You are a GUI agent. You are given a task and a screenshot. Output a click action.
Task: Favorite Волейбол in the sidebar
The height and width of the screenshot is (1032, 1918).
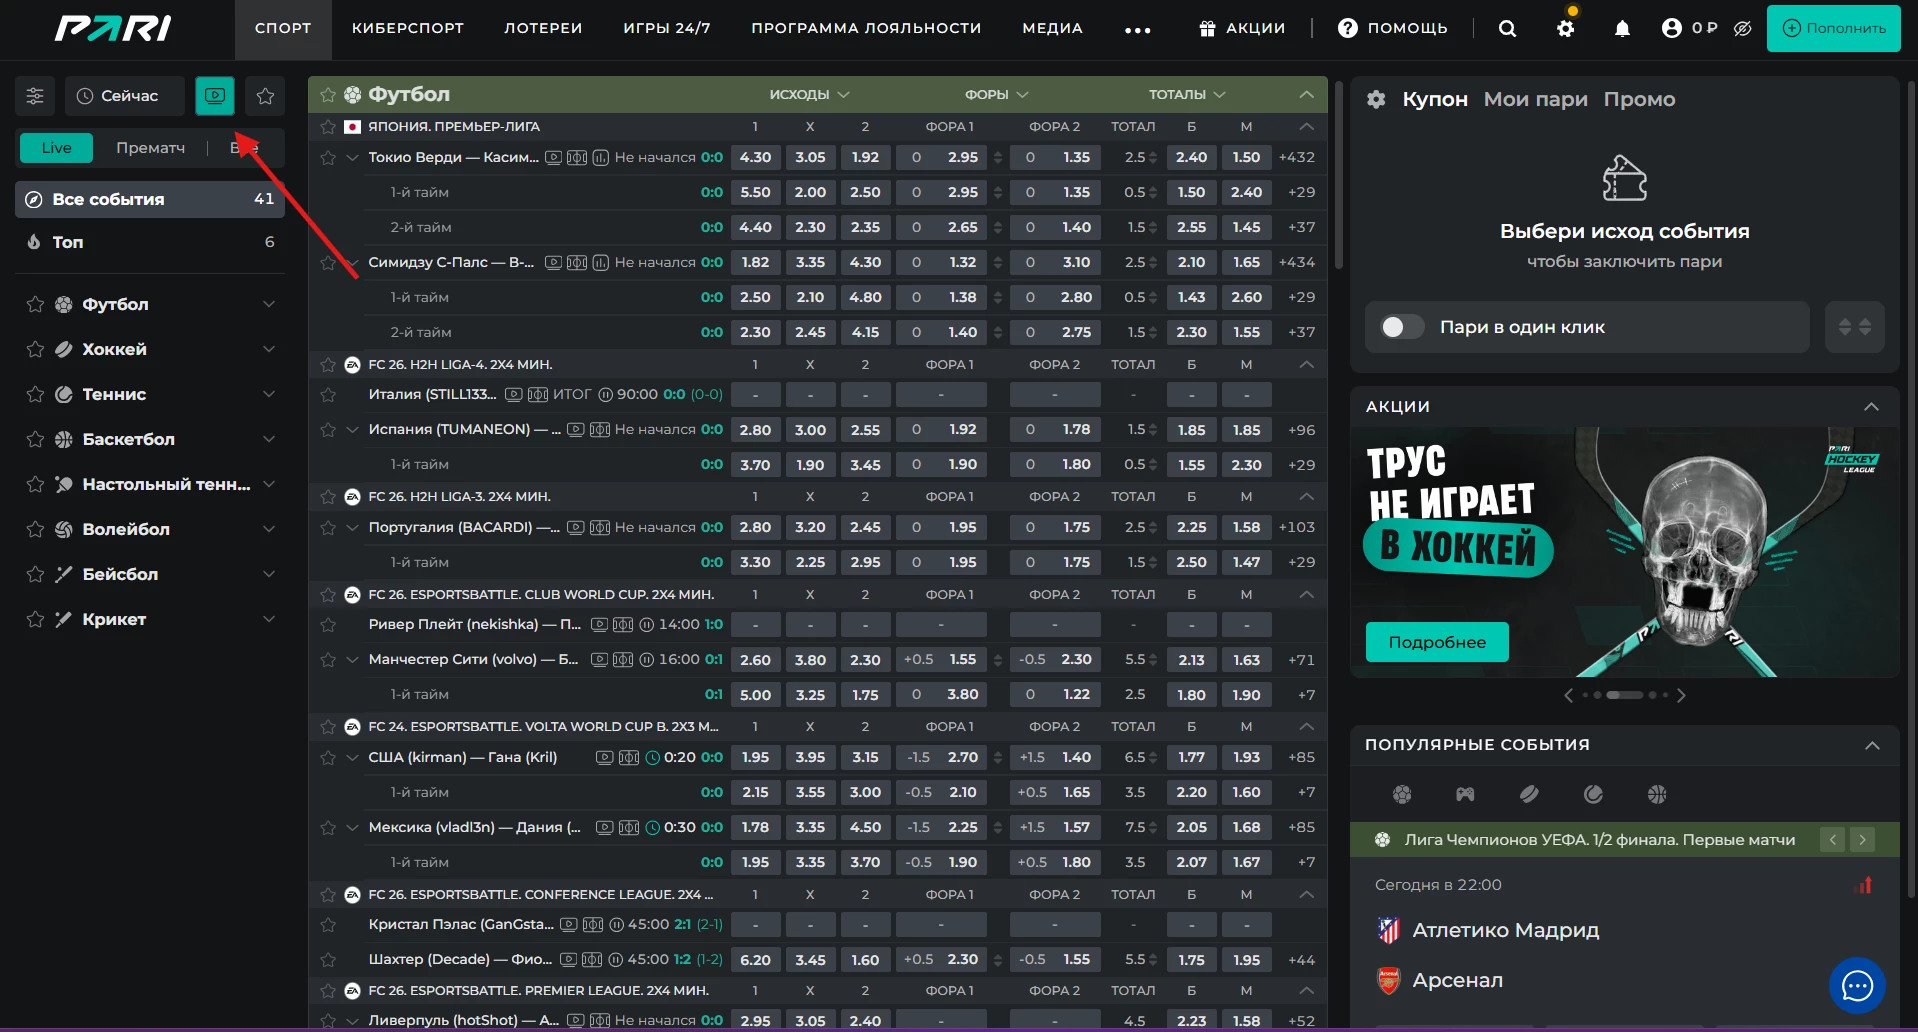click(35, 529)
